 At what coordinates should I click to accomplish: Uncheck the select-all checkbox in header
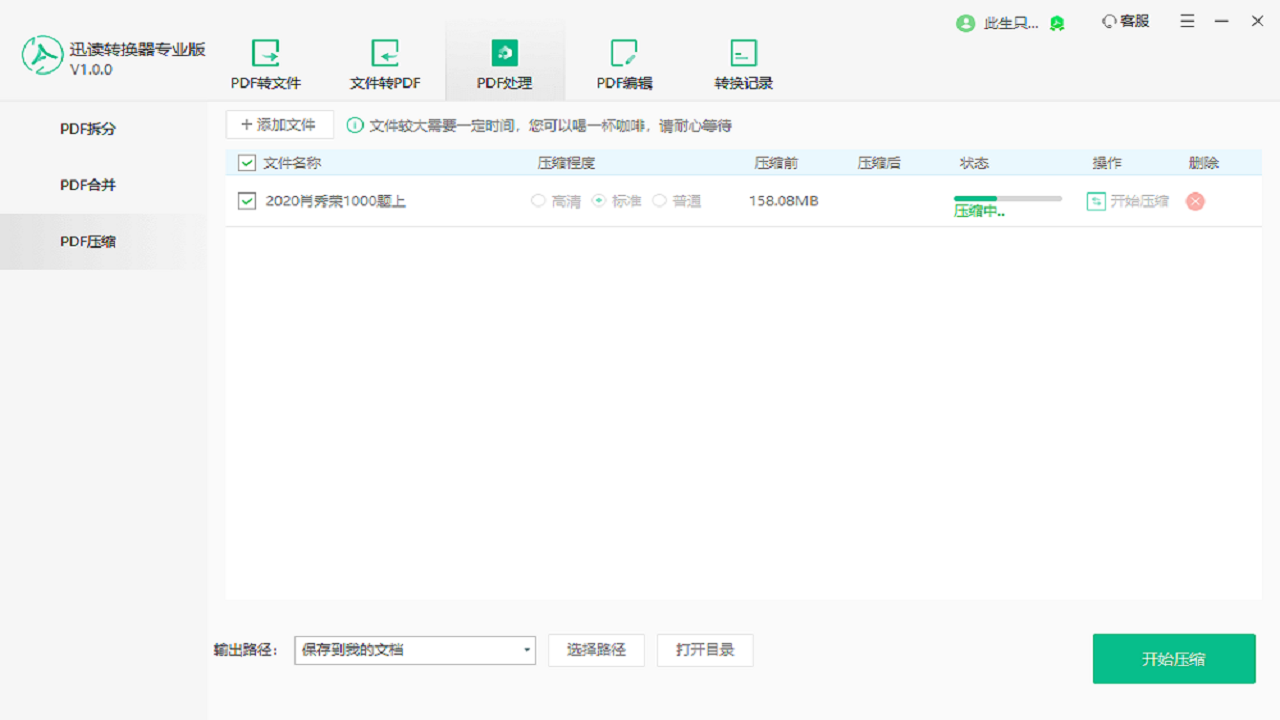(x=247, y=162)
